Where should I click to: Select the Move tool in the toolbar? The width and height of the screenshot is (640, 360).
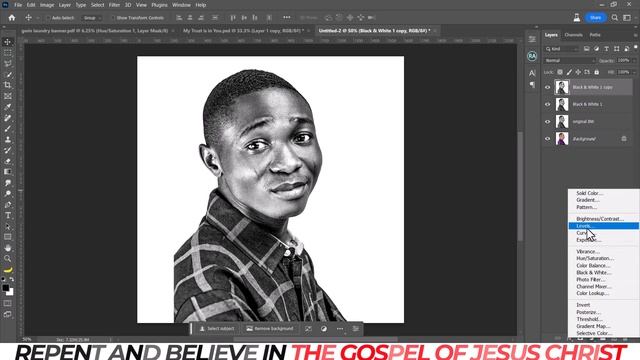click(x=7, y=42)
